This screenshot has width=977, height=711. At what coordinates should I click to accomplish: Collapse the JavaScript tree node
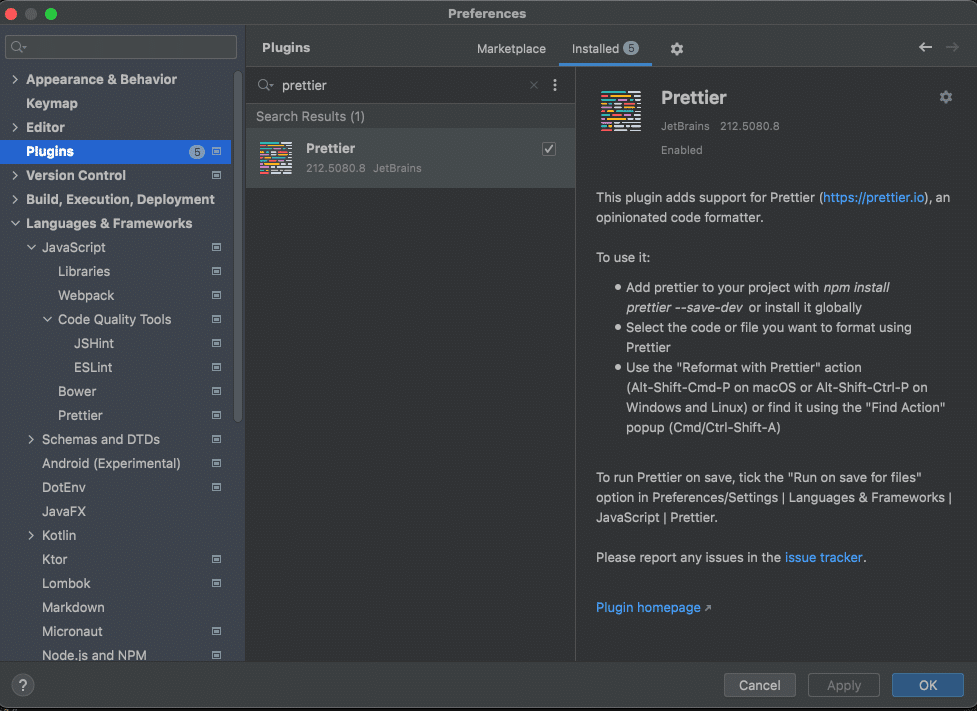(31, 247)
